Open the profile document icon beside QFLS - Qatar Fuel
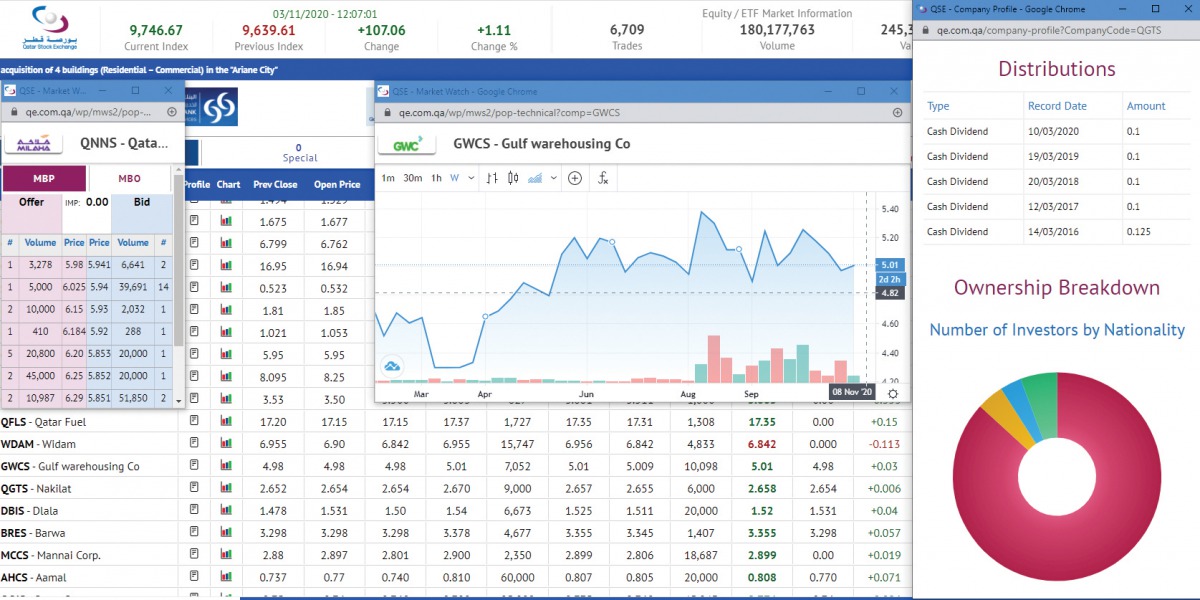The width and height of the screenshot is (1200, 600). tap(193, 421)
